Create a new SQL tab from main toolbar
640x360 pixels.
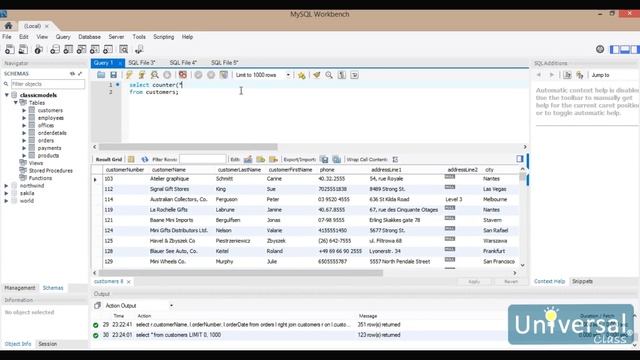coord(9,49)
